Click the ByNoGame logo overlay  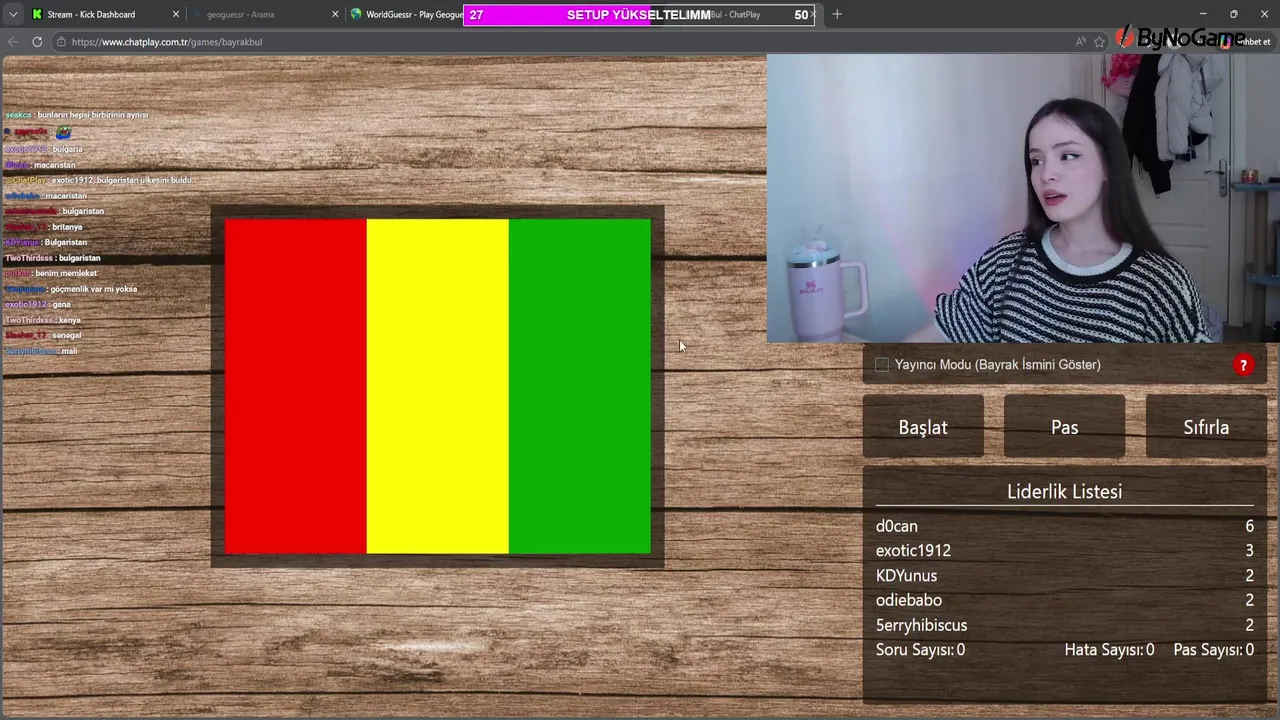[x=1181, y=39]
